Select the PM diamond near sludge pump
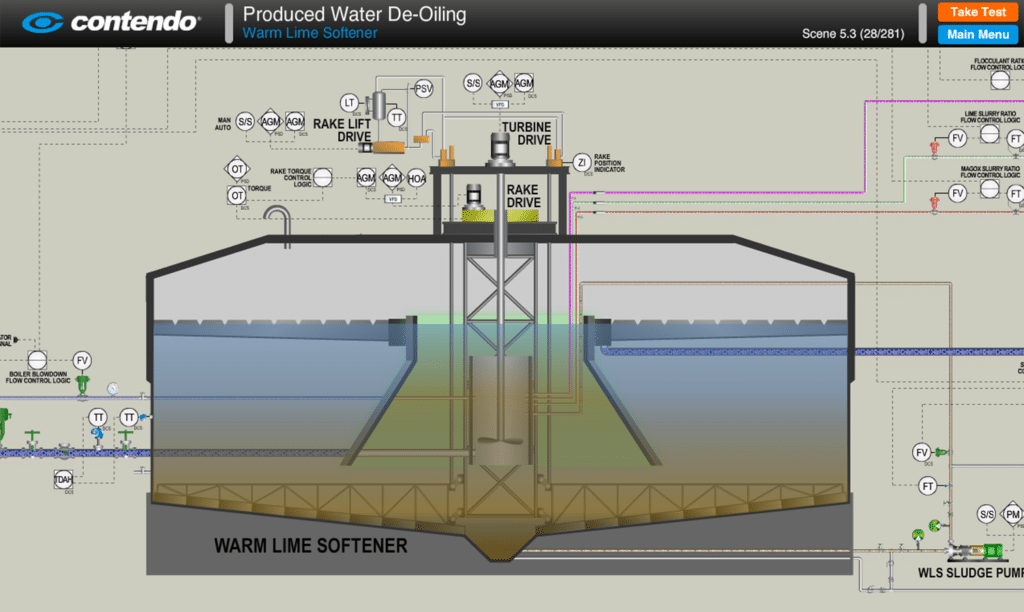The height and width of the screenshot is (612, 1024). click(1012, 514)
